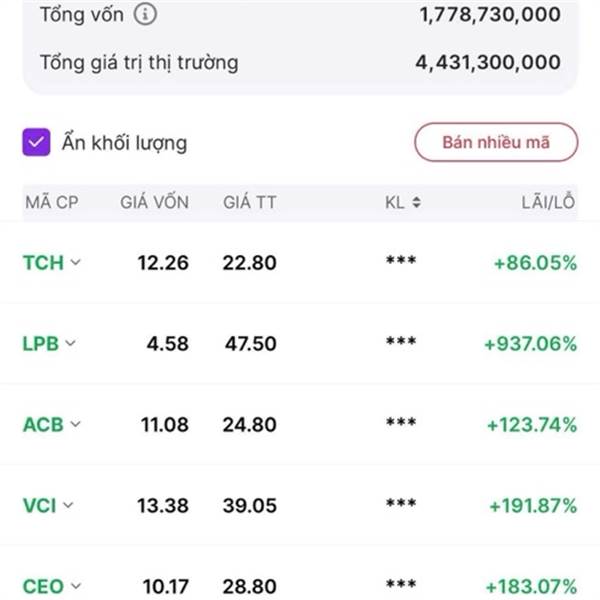Viewport: 600px width, 600px height.
Task: Expand the VCI stock row chevron
Action: 69,506
